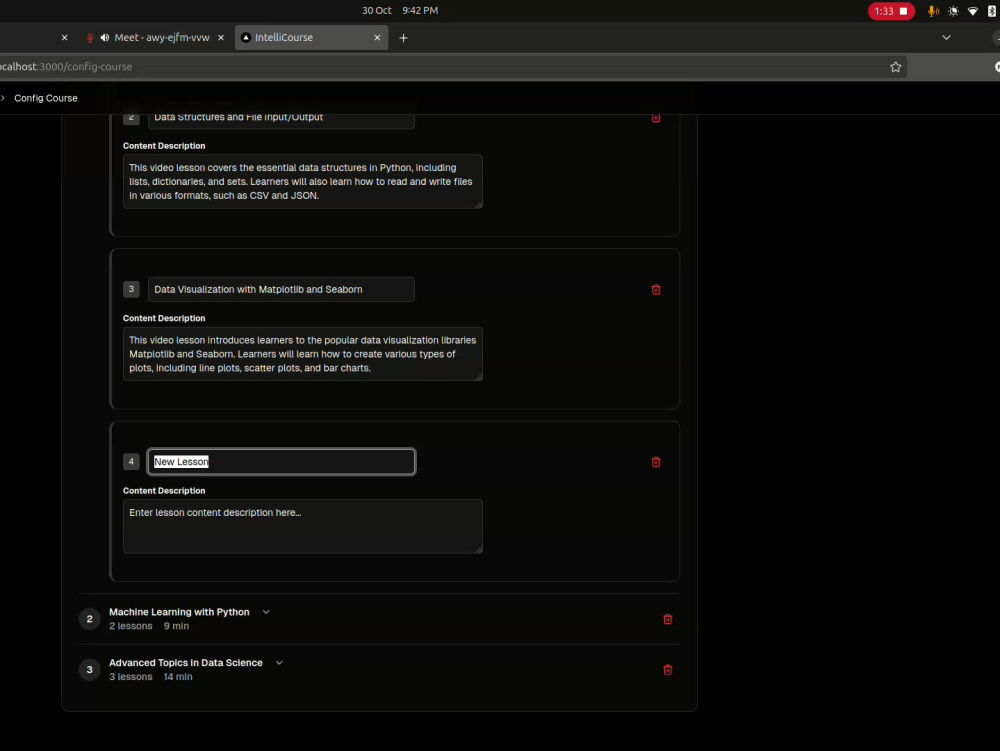Click the '9 min' duration text
Image resolution: width=1000 pixels, height=751 pixels.
176,626
